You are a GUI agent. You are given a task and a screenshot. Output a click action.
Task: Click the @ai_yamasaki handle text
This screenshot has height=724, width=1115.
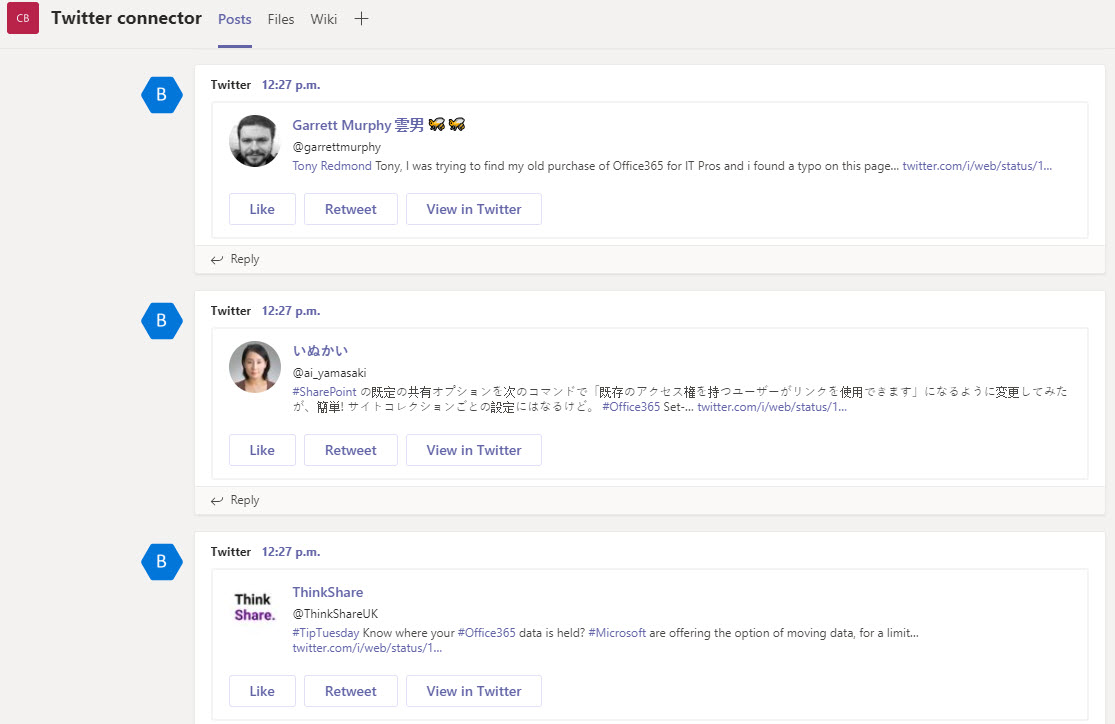point(329,373)
